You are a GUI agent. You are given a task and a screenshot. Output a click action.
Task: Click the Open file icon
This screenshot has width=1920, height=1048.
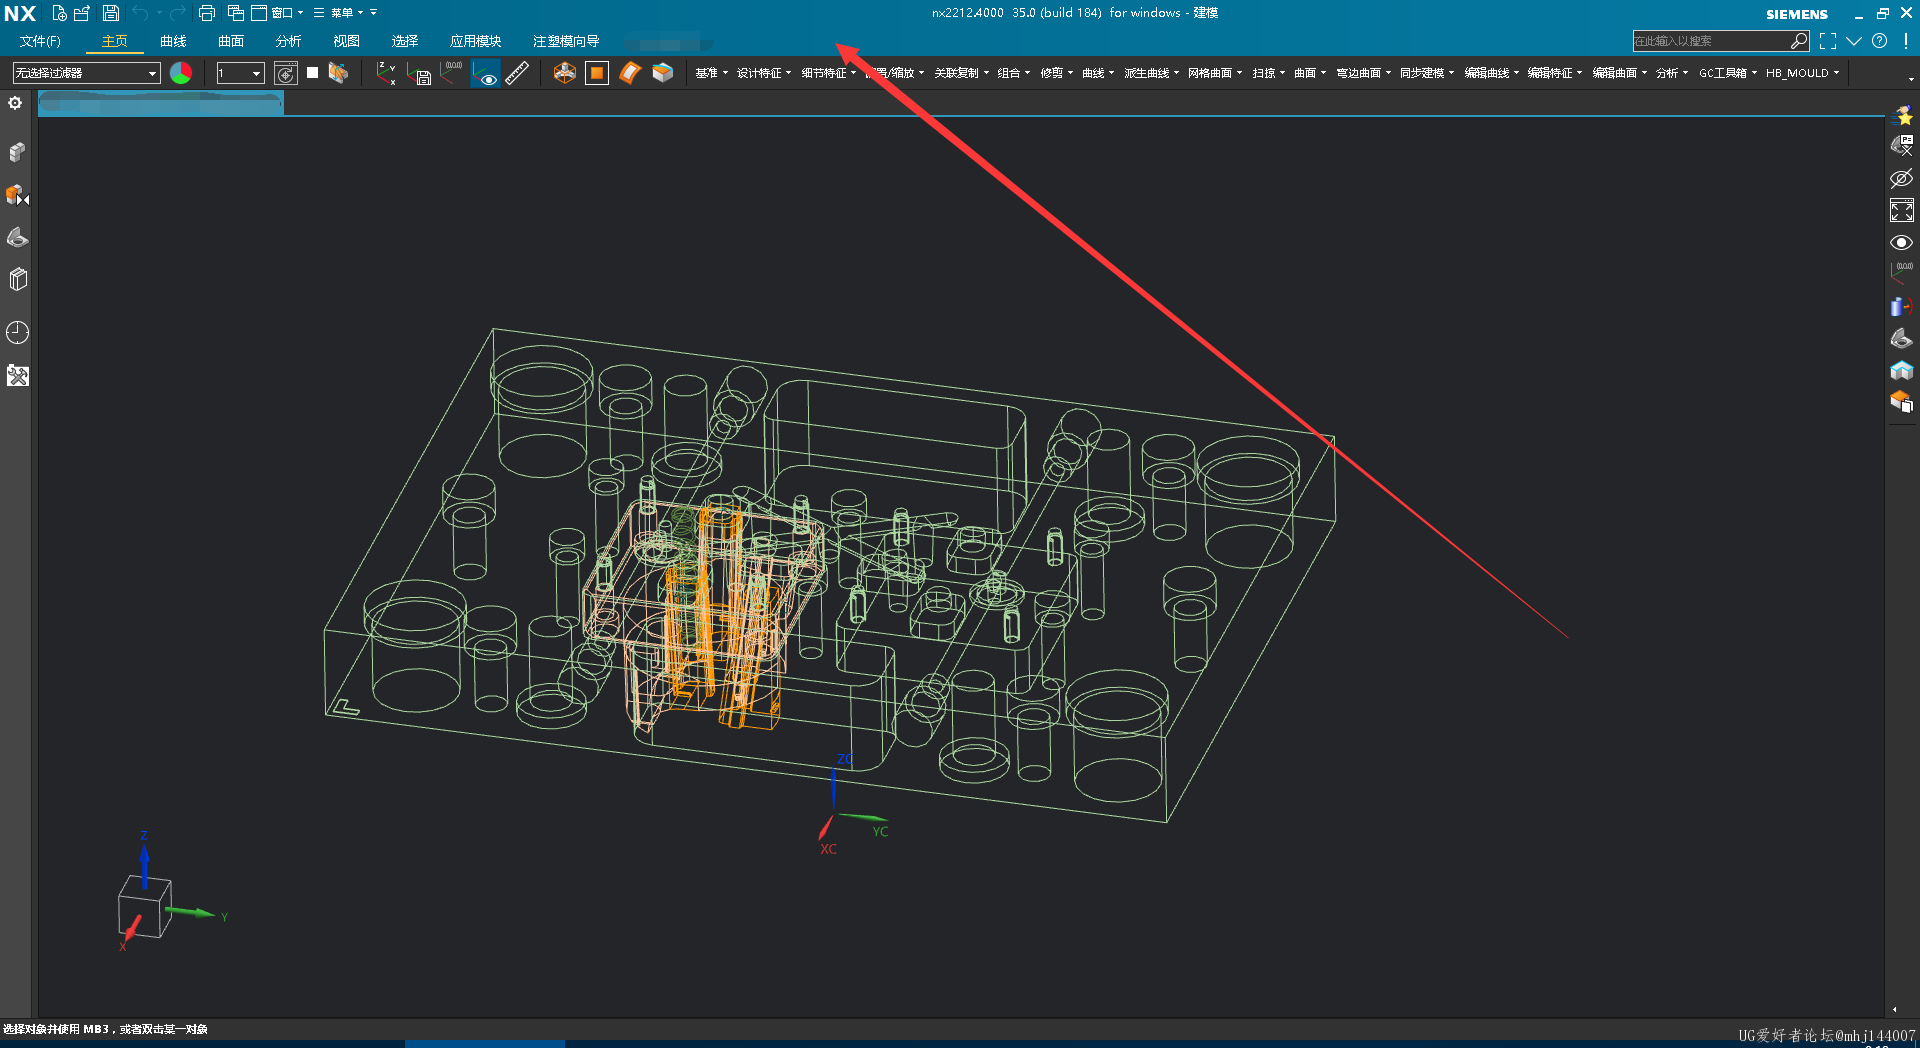(82, 13)
